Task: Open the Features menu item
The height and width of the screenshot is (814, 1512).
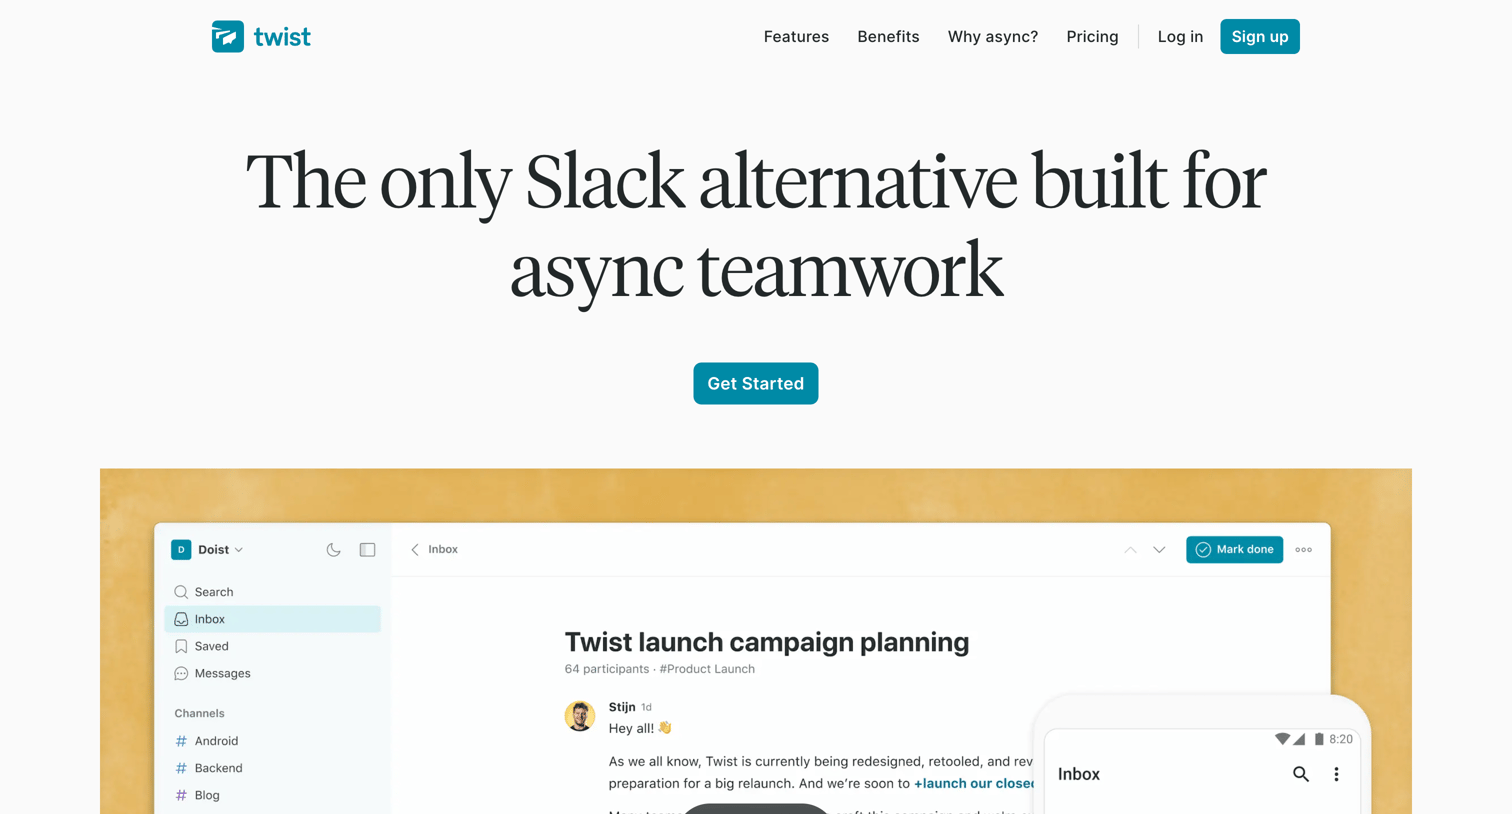Action: [x=796, y=37]
